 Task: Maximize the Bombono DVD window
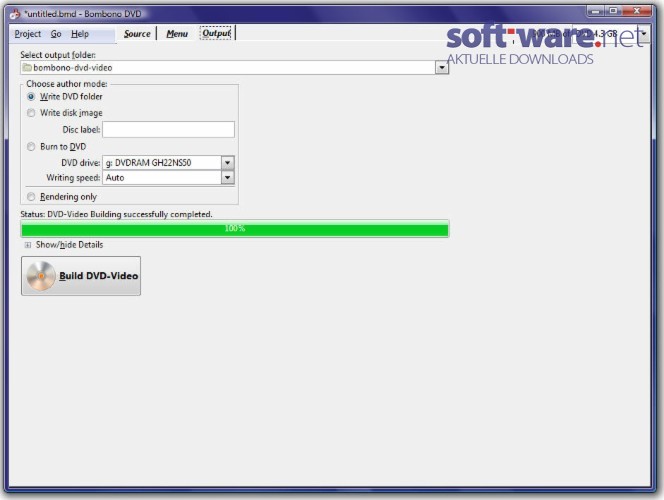pyautogui.click(x=613, y=11)
